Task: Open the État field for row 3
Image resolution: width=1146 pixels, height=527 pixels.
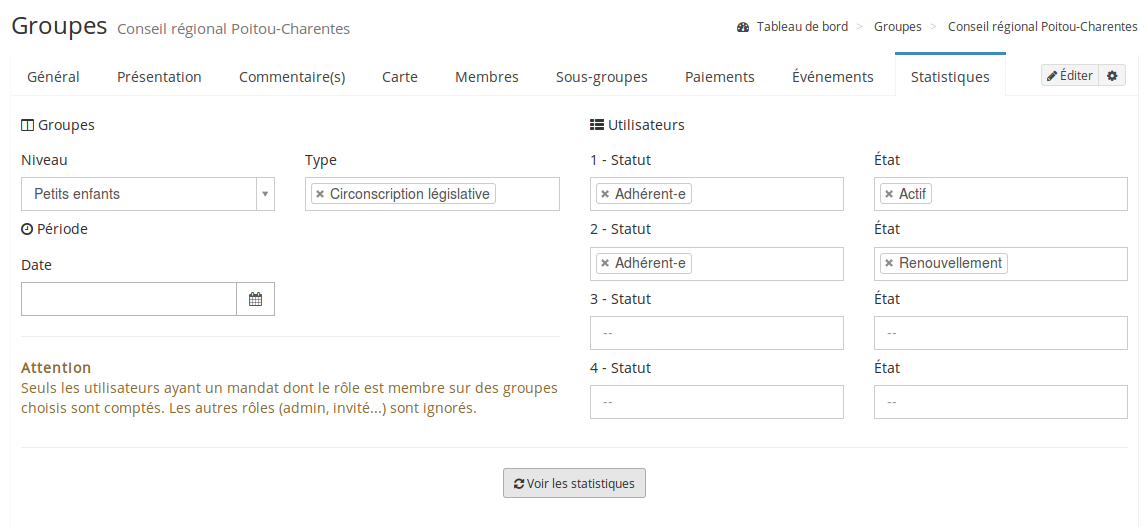Action: point(1000,333)
